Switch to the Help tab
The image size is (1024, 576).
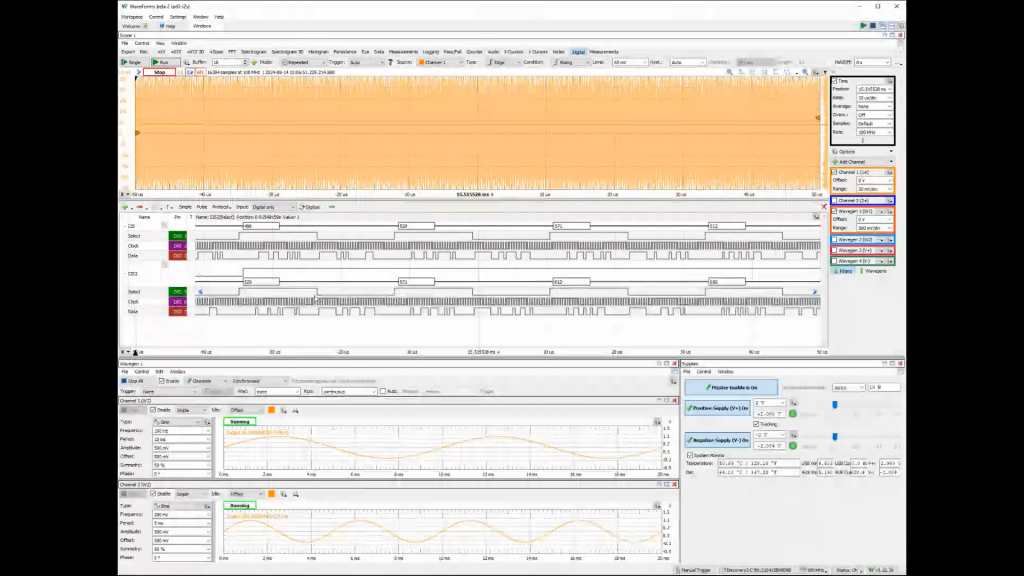[x=168, y=26]
